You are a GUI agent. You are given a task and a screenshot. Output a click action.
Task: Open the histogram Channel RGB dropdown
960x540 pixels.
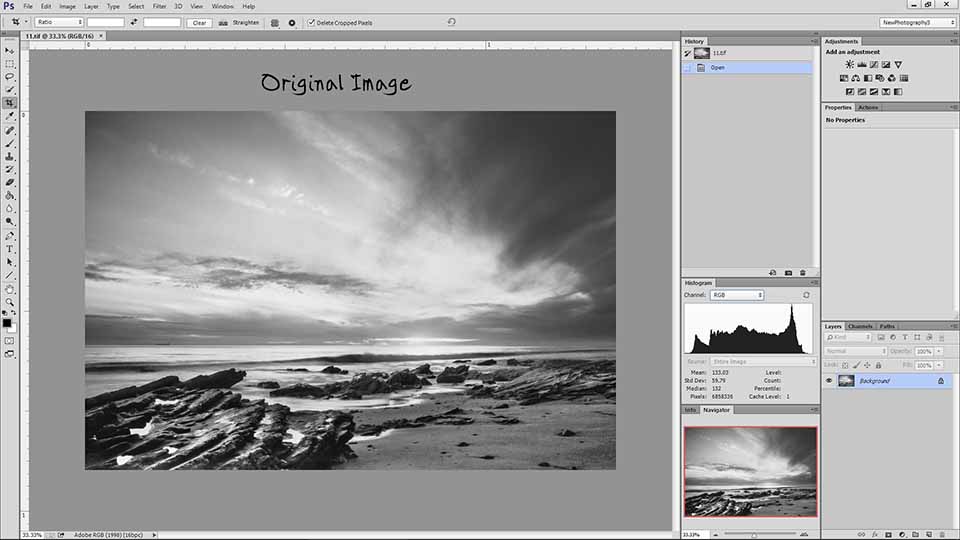(x=737, y=295)
